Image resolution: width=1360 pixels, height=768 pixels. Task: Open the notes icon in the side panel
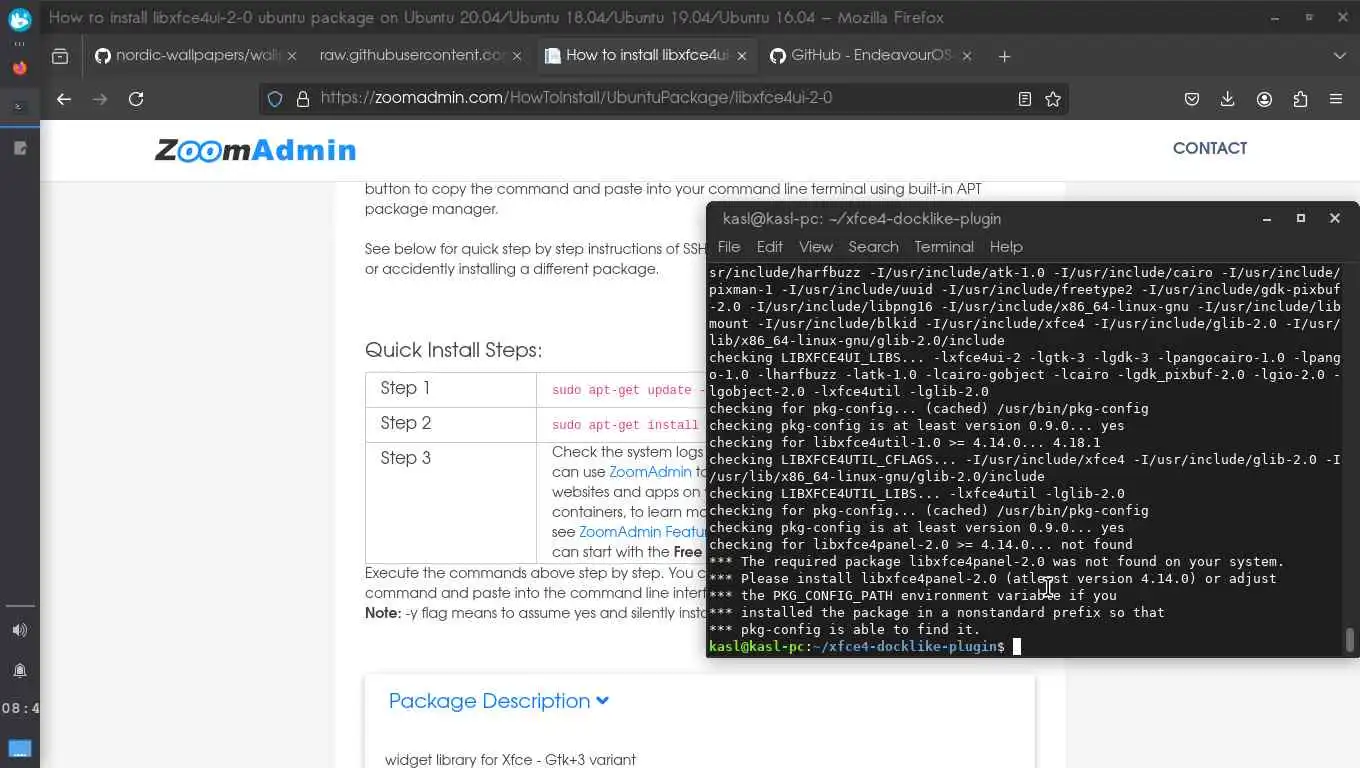pos(20,148)
